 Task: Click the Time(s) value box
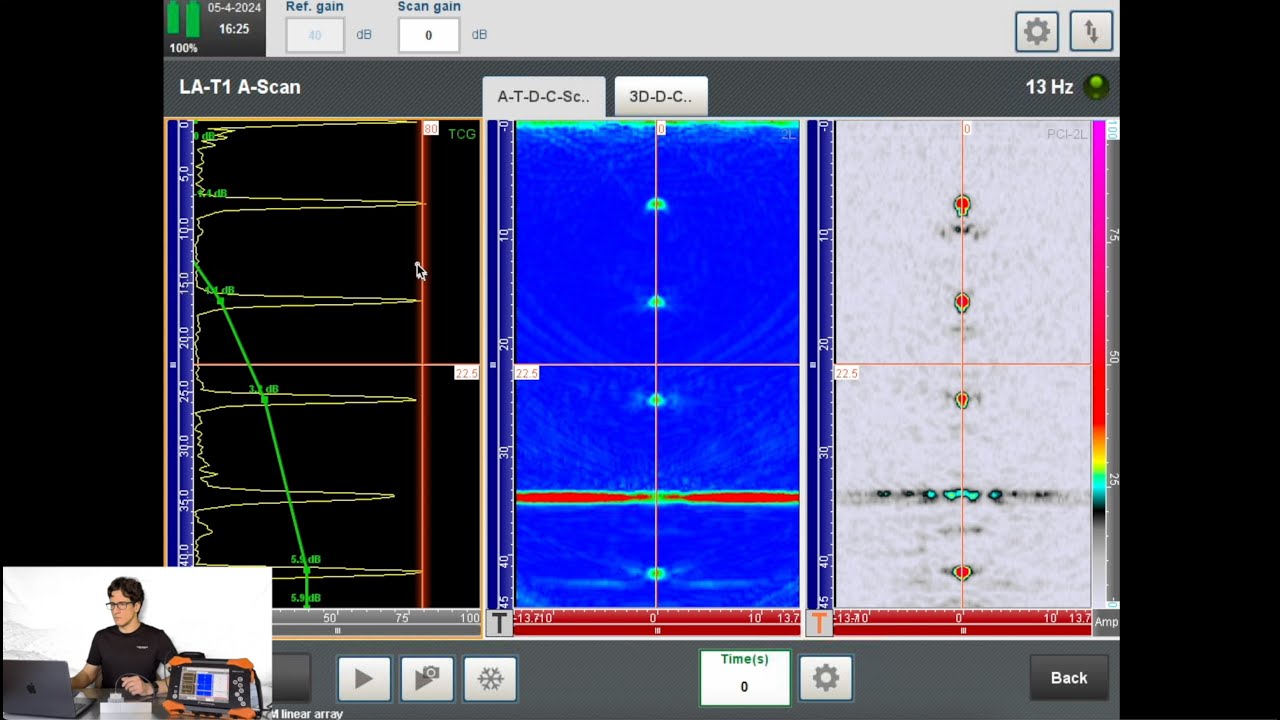click(744, 678)
